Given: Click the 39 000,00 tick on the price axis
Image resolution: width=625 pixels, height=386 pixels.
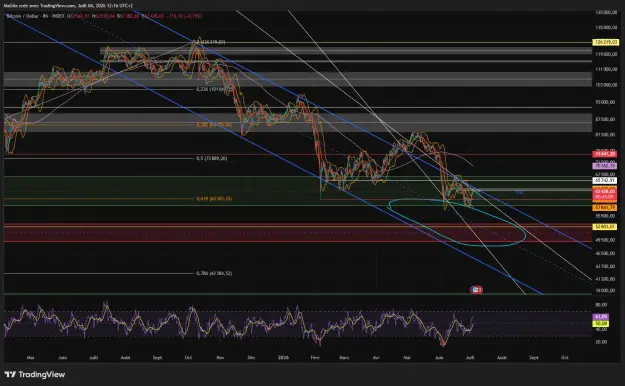Looking at the screenshot, I should [x=606, y=291].
